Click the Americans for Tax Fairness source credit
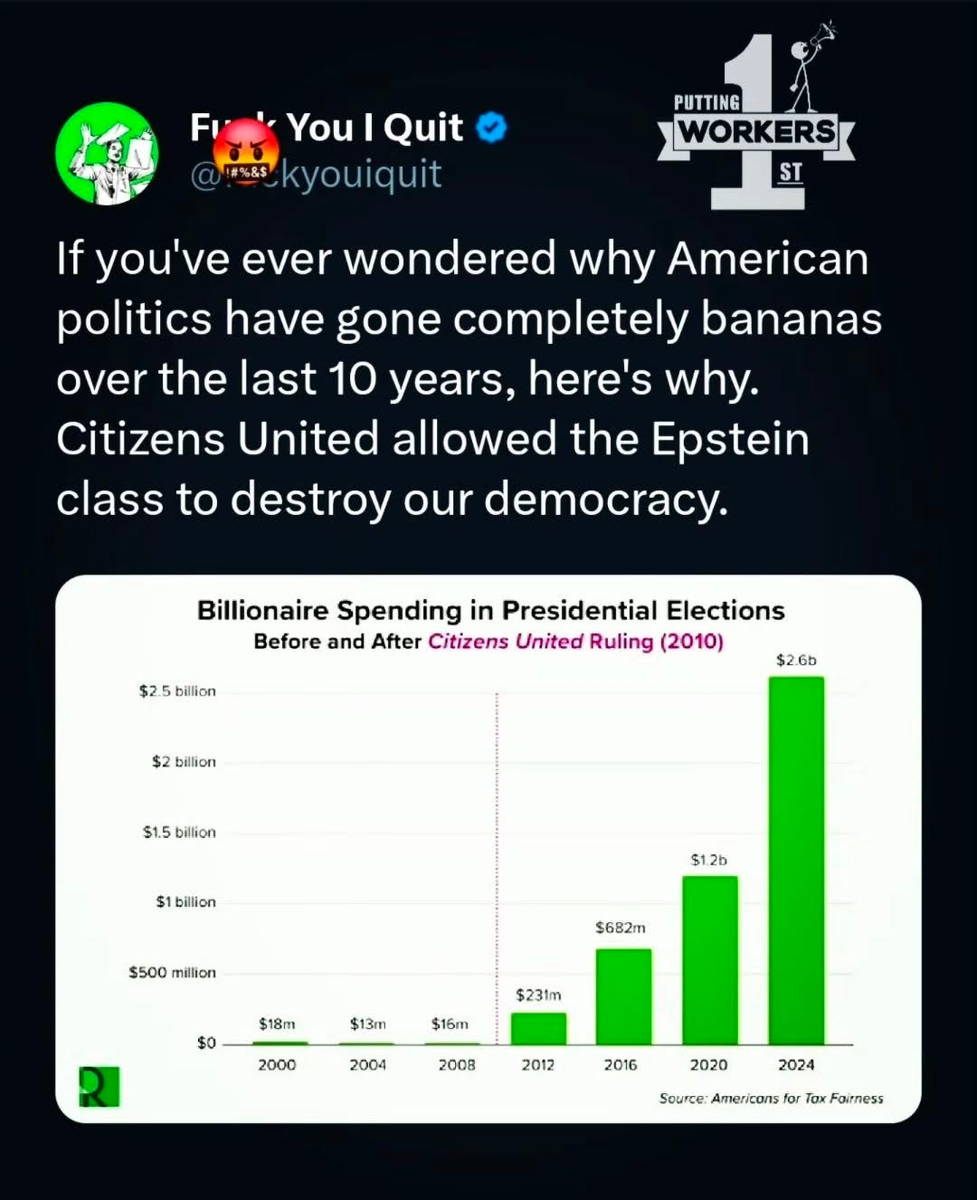This screenshot has height=1200, width=977. point(771,1098)
